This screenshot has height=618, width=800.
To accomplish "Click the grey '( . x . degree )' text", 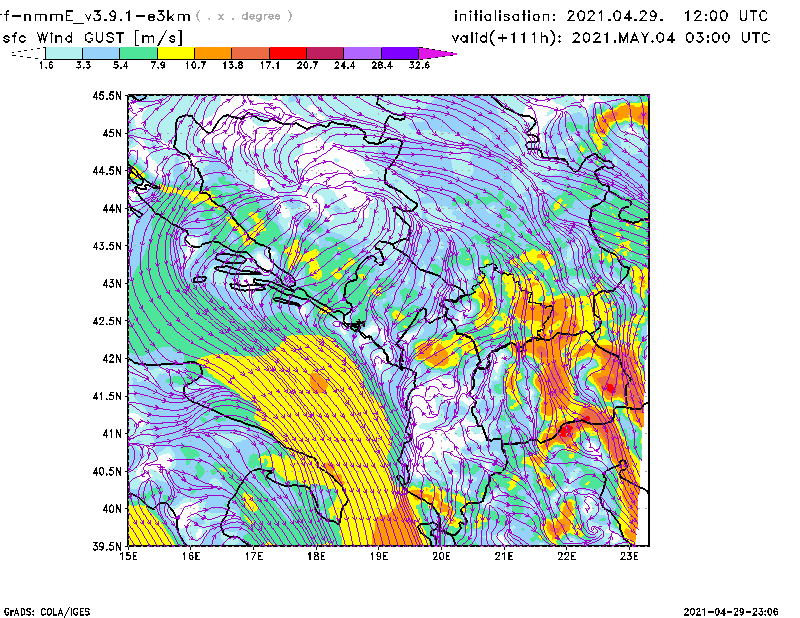I will point(245,16).
